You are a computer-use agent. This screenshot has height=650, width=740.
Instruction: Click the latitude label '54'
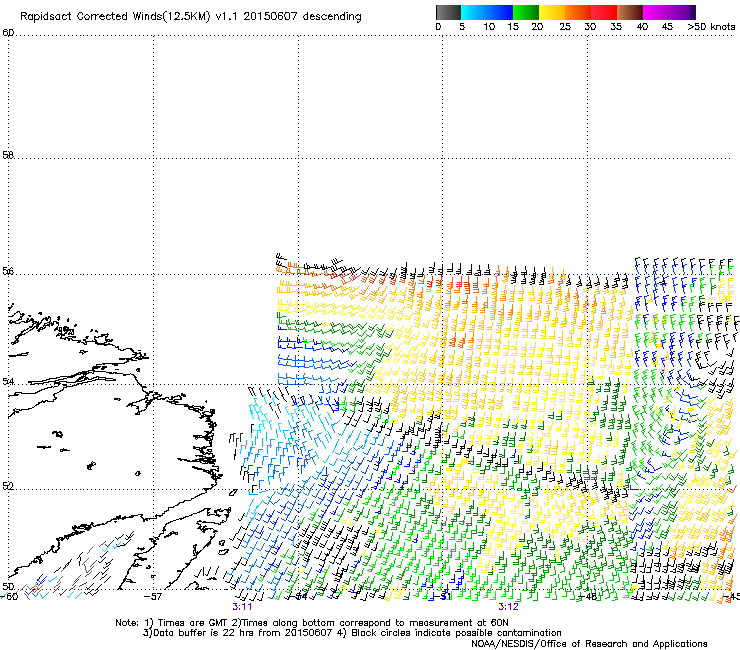coord(8,381)
